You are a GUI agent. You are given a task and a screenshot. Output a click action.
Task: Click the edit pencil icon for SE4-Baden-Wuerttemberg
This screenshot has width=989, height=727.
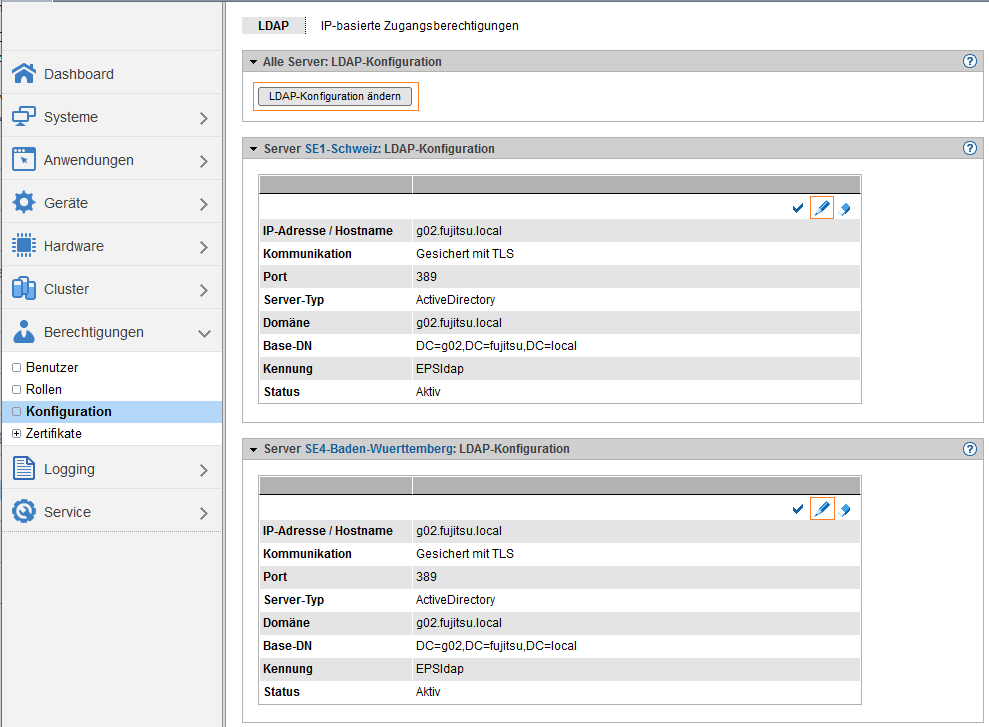[822, 509]
